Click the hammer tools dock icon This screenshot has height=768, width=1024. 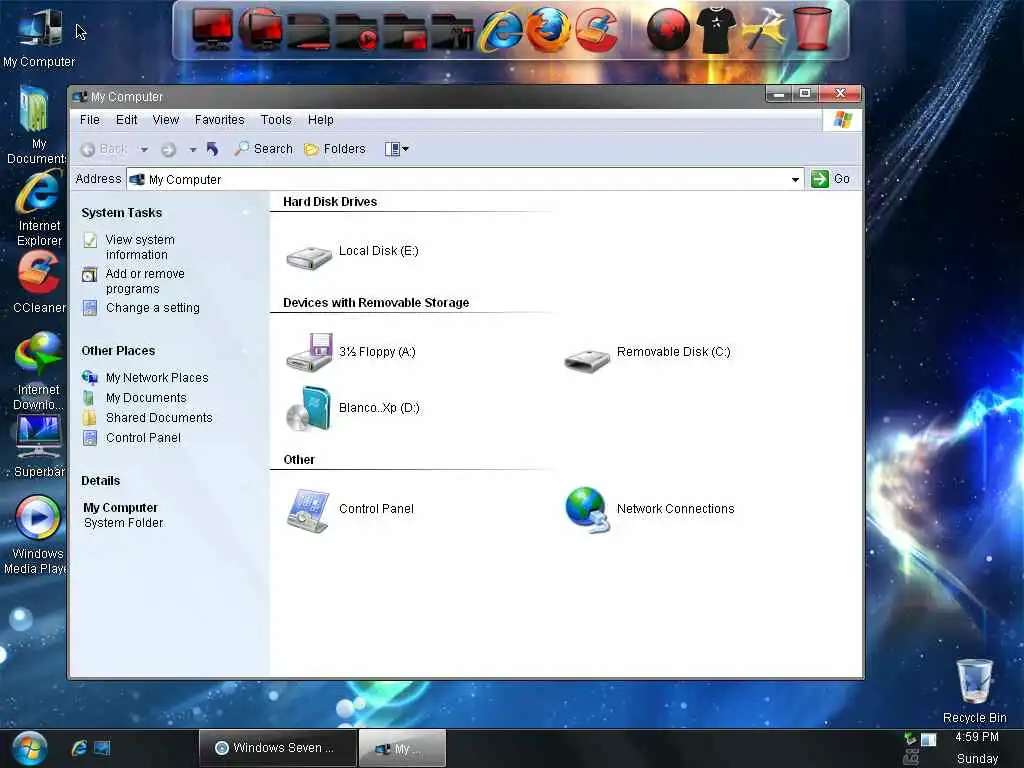pos(764,30)
